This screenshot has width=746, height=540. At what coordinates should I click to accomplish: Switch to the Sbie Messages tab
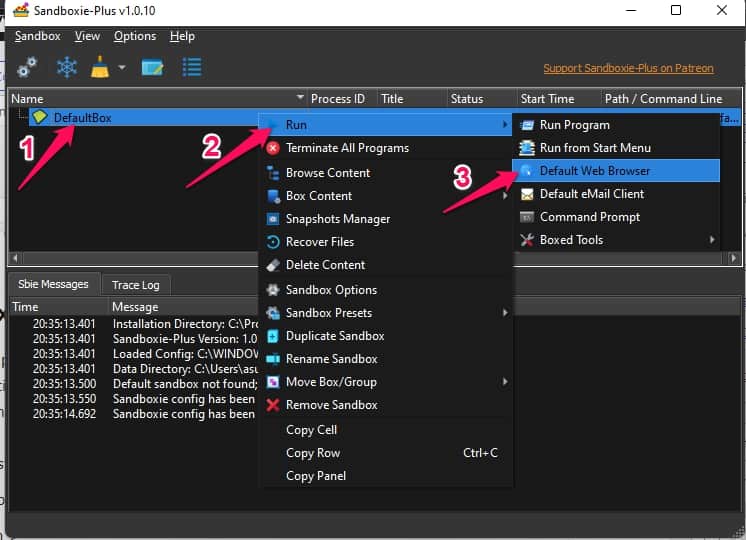point(53,284)
